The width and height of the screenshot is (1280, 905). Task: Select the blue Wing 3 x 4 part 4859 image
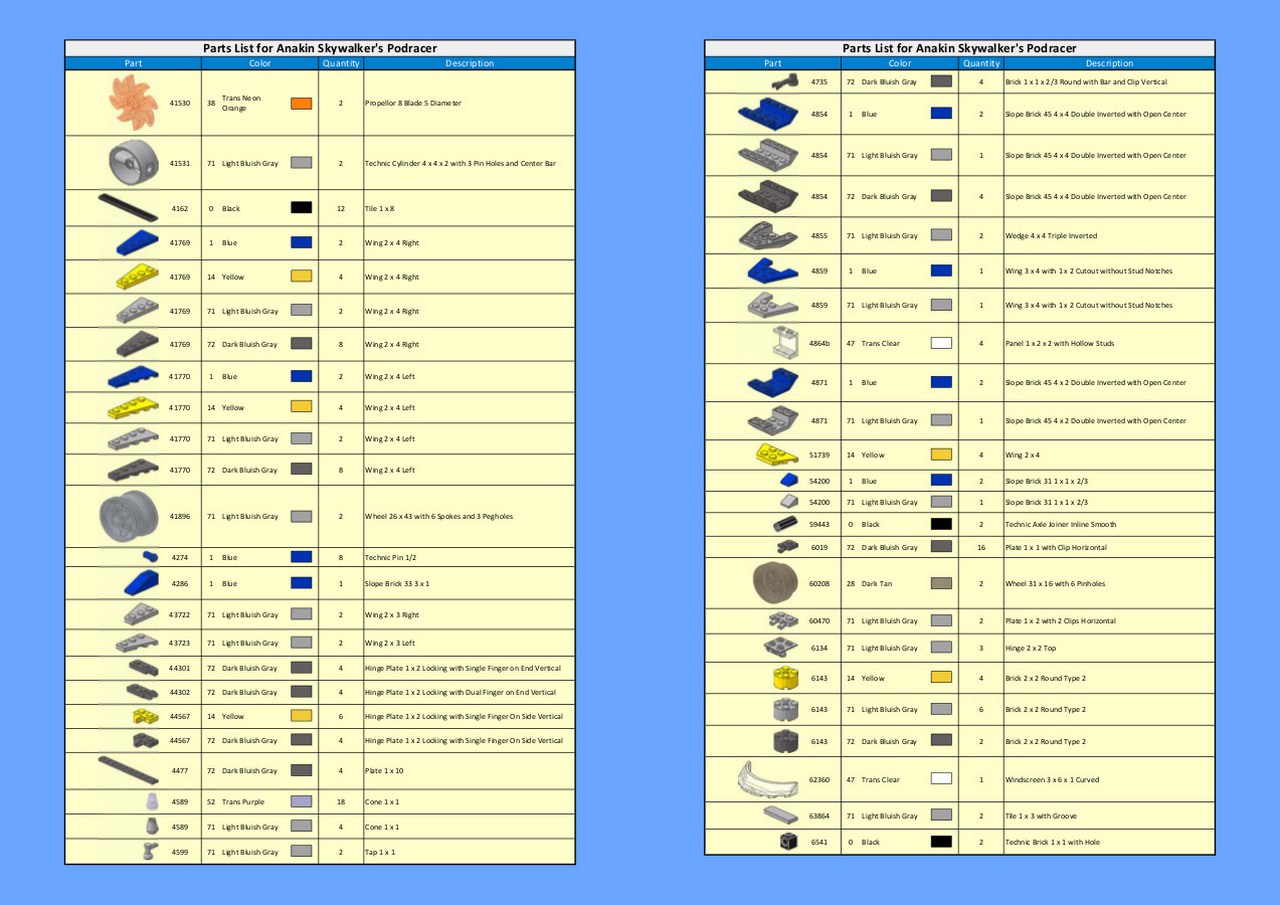tap(772, 270)
